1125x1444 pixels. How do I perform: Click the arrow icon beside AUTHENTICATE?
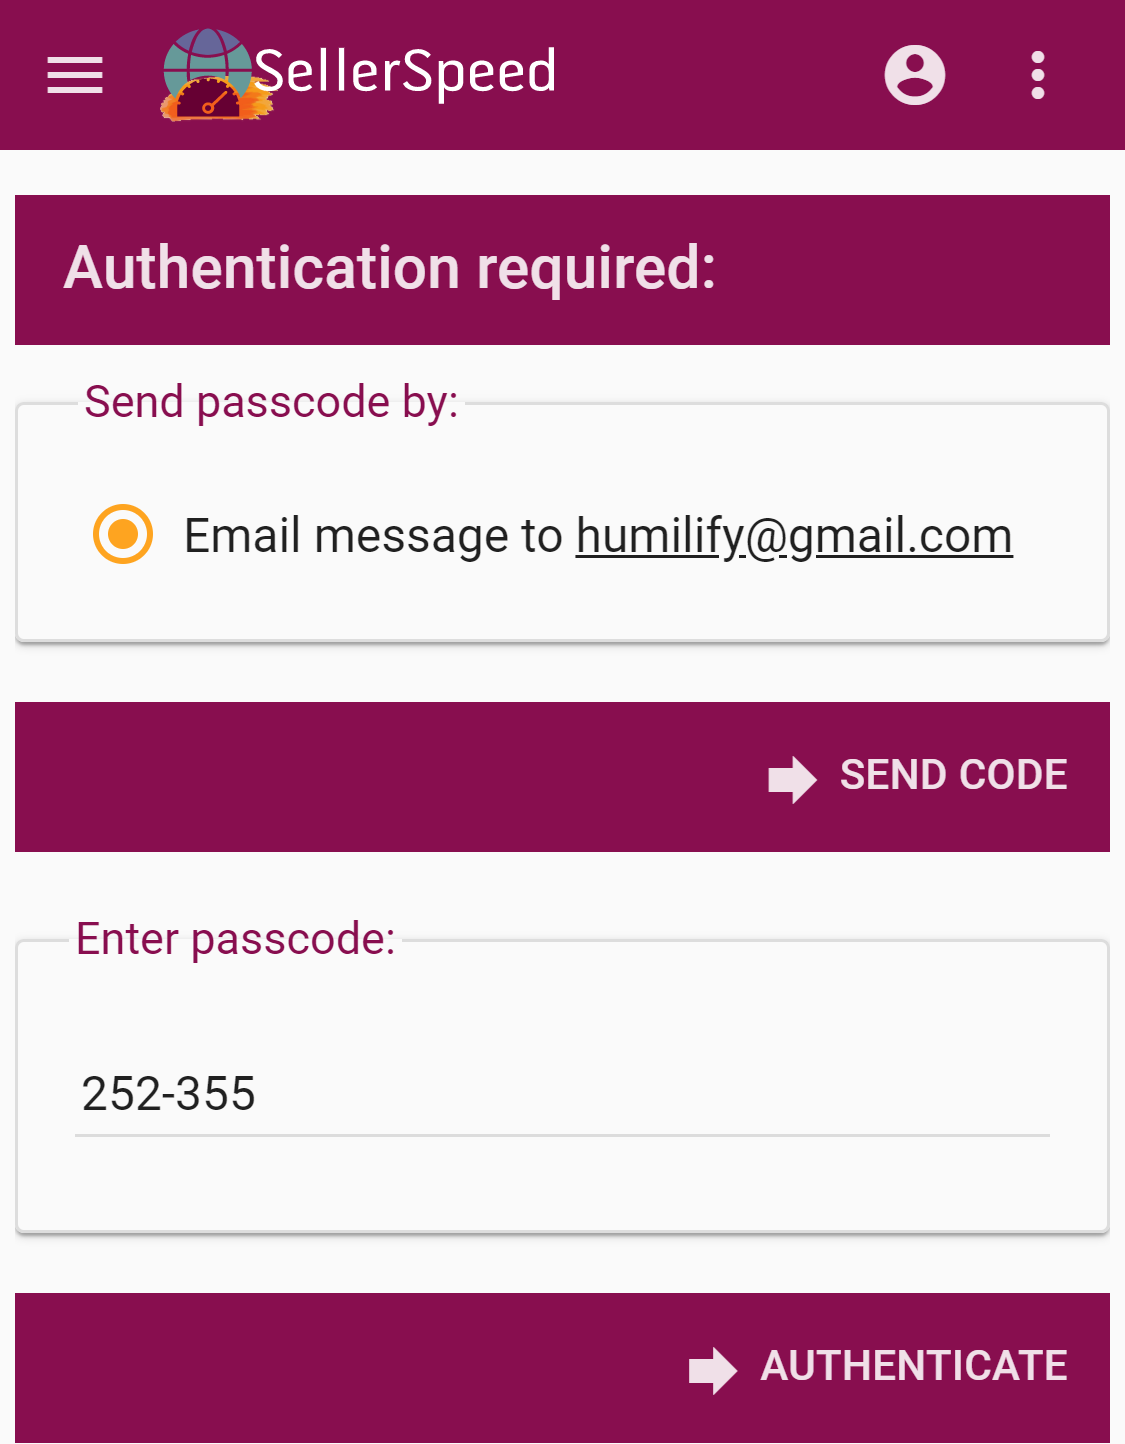click(x=712, y=1369)
